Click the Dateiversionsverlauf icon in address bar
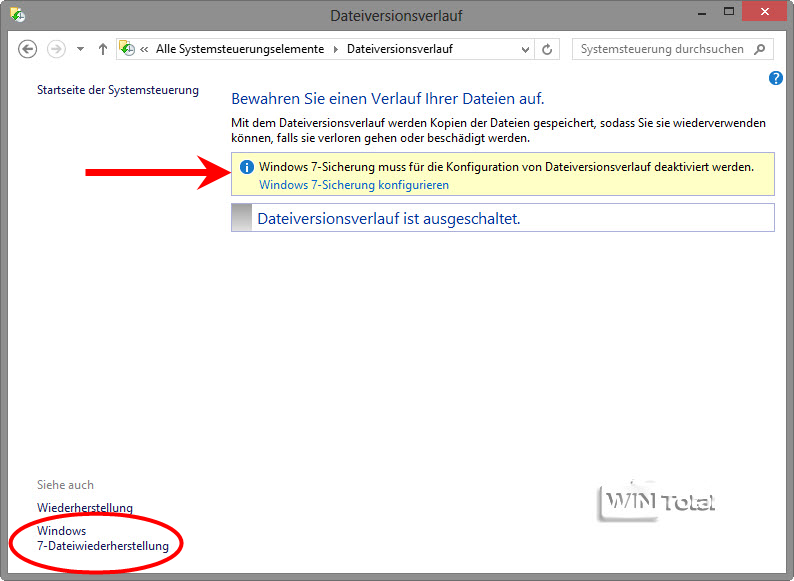 coord(127,48)
